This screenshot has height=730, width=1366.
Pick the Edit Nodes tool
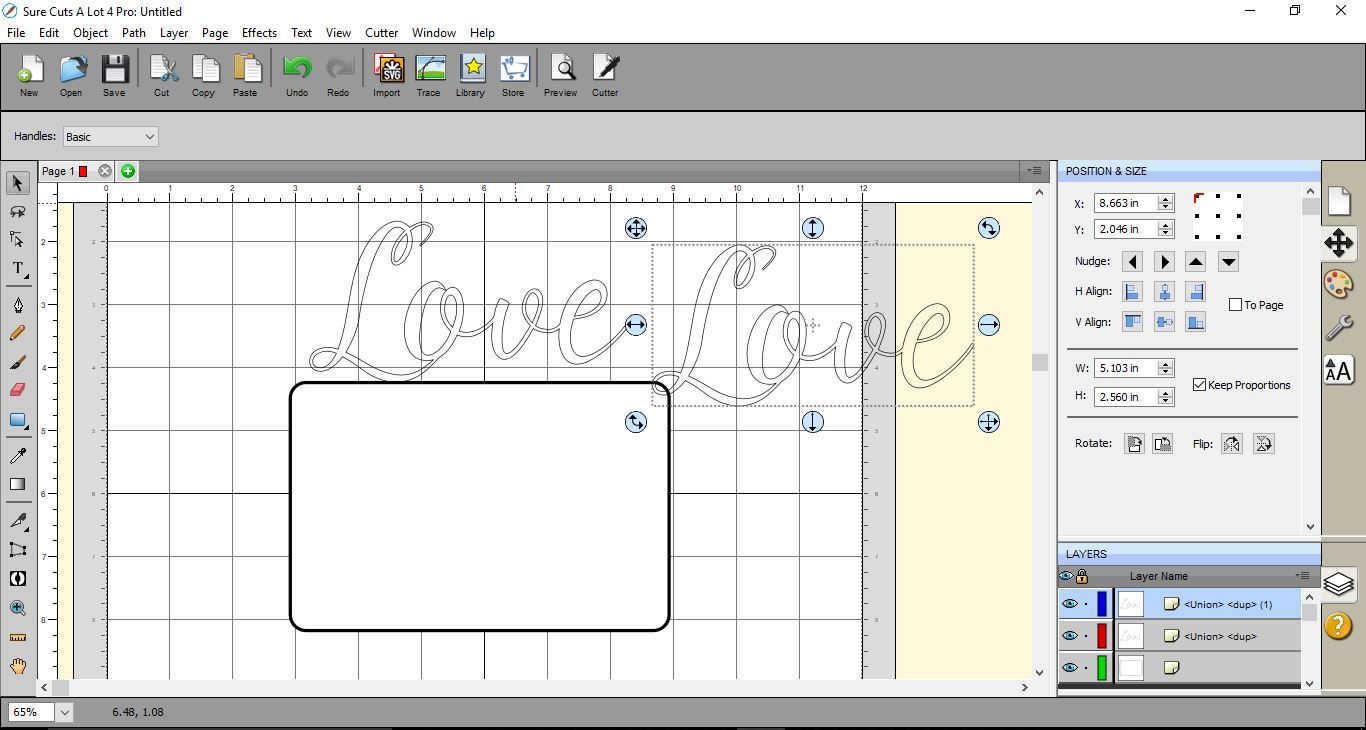click(17, 239)
